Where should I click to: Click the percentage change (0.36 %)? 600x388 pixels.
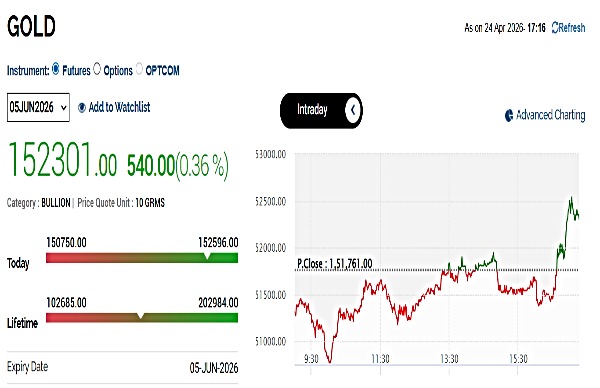click(x=202, y=166)
